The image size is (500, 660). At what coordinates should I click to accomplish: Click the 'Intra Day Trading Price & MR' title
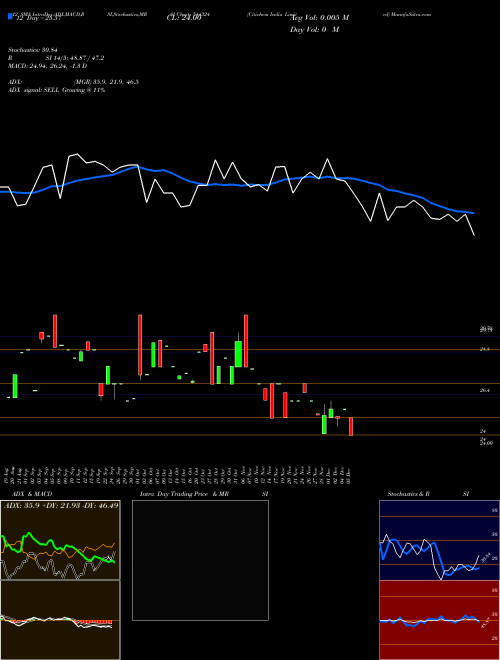(184, 494)
